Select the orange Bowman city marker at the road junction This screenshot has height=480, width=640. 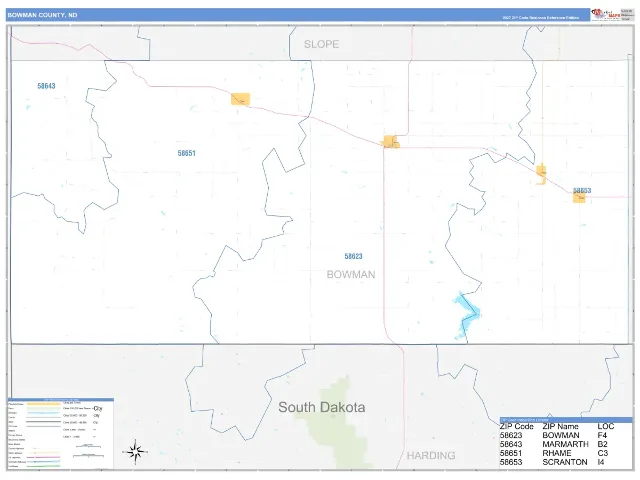(x=391, y=142)
